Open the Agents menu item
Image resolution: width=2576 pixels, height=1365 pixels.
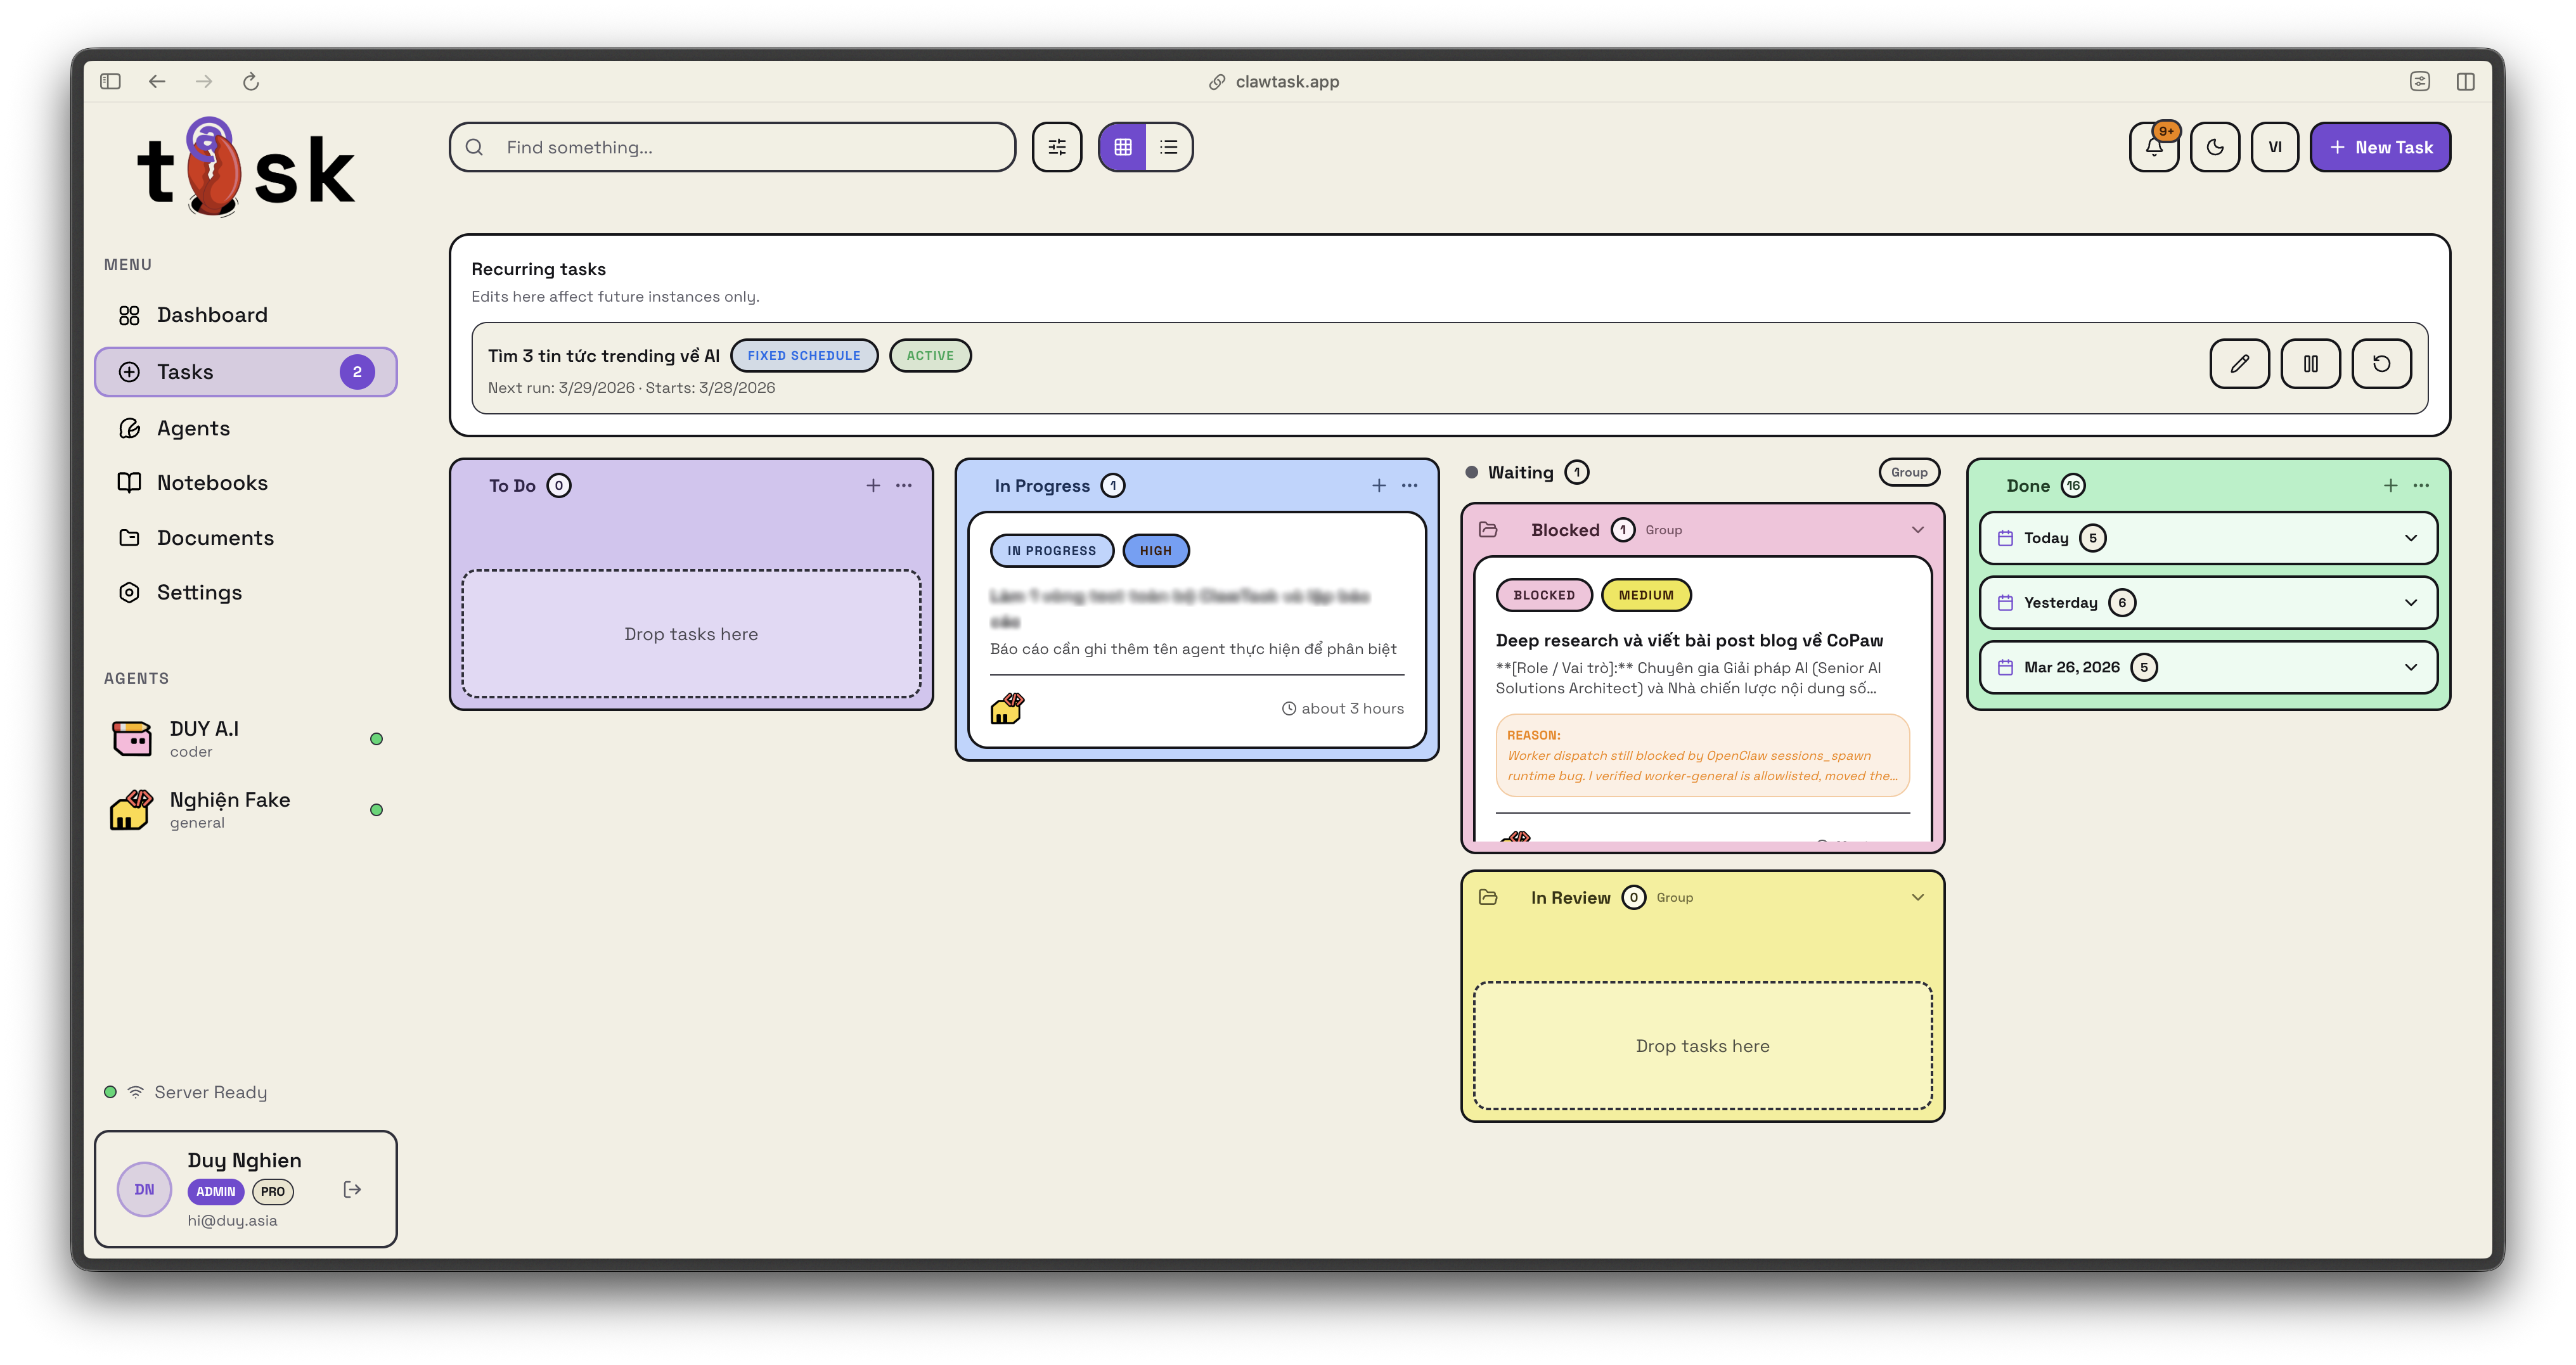193,428
